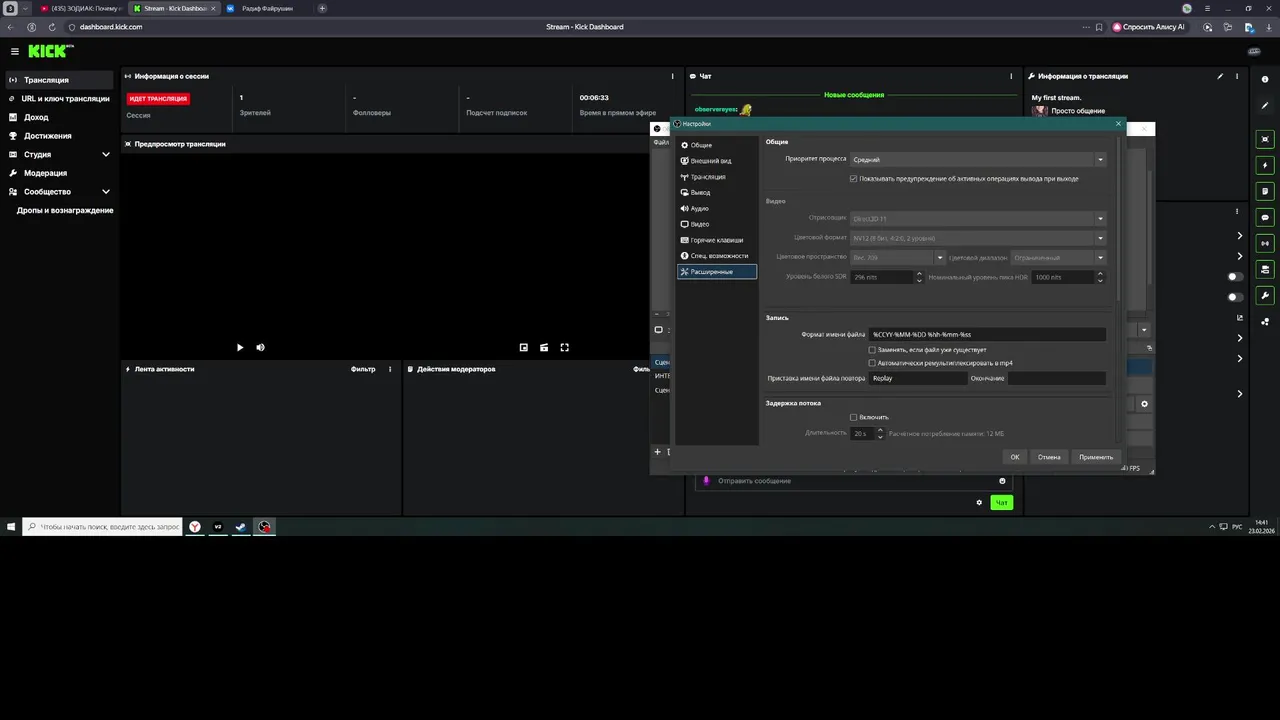Toggle chat bubble widget in right rail

pos(1266,217)
